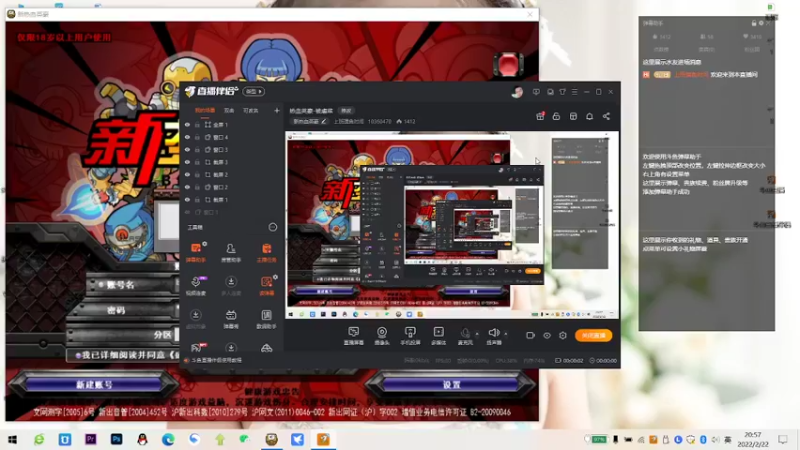
Task: Switch to the first scene tab
Action: point(205,110)
